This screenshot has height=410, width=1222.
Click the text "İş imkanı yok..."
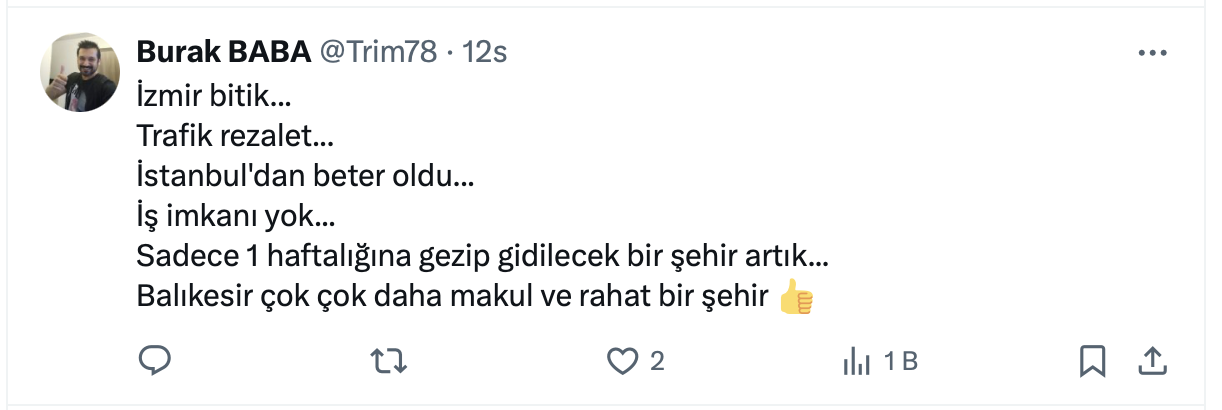[x=236, y=219]
